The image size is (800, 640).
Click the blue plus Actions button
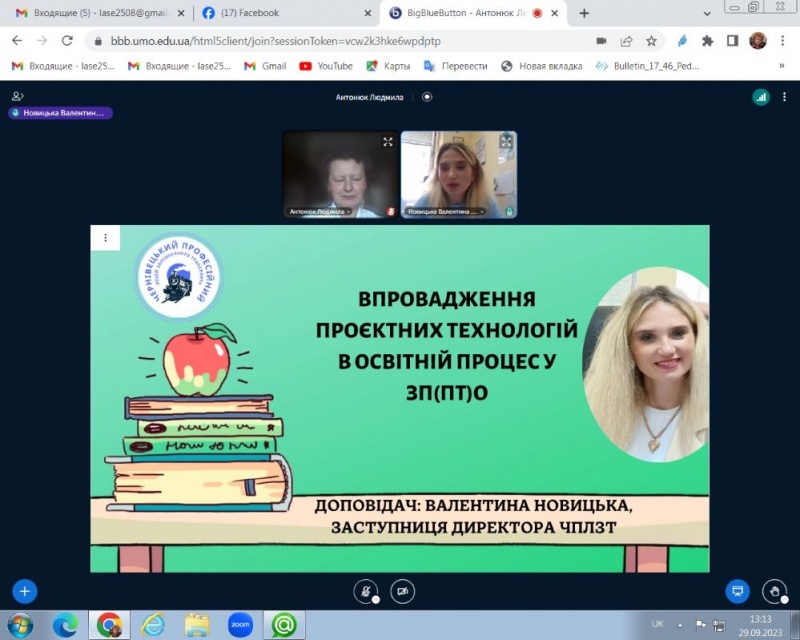click(25, 591)
